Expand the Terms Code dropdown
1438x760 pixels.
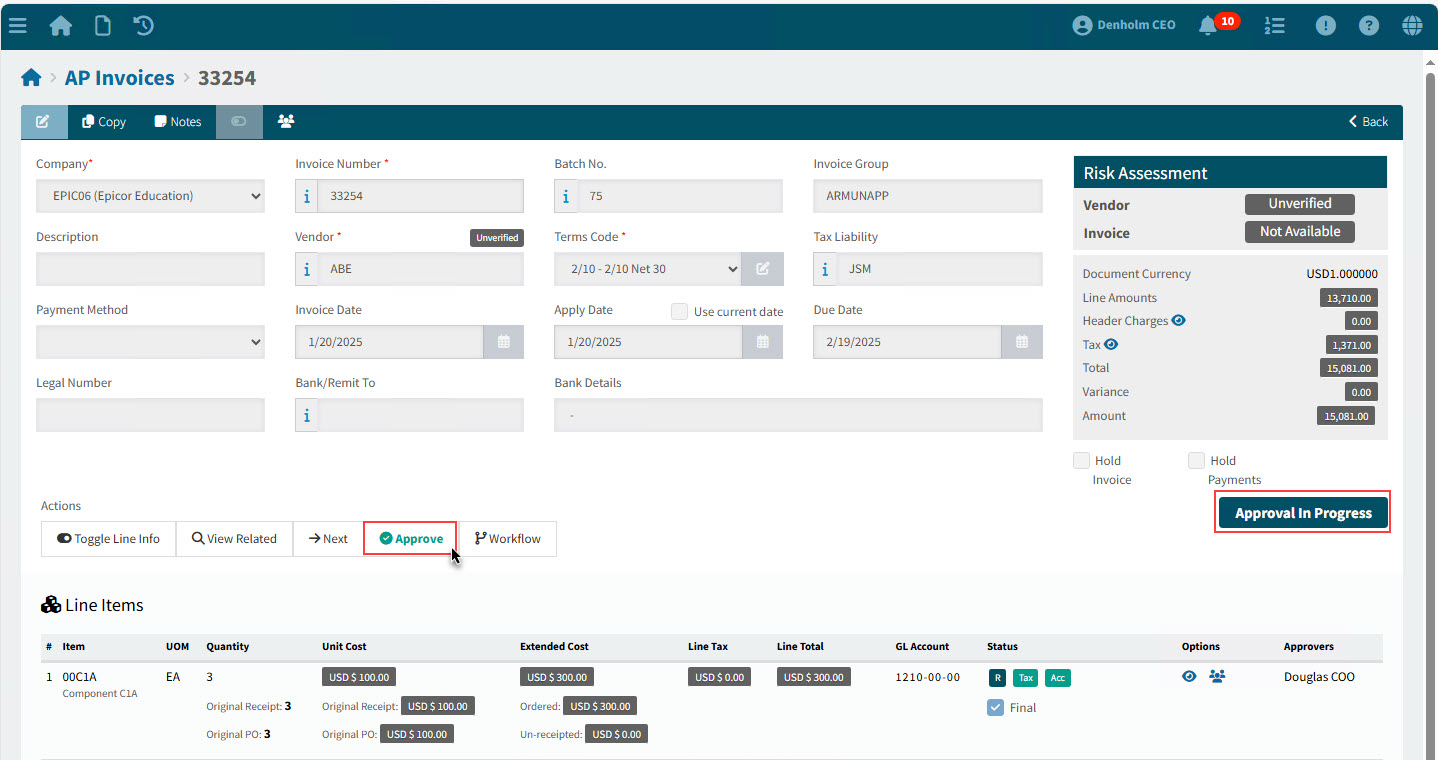coord(646,268)
